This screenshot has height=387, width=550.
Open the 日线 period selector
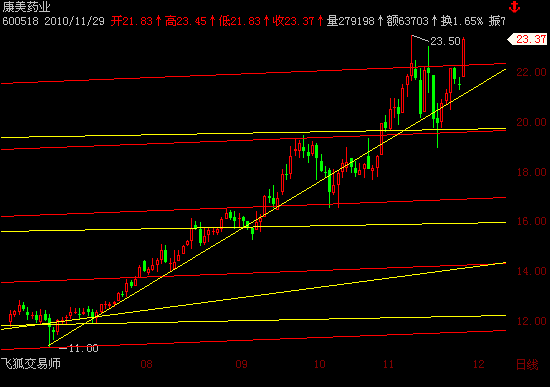[527, 365]
